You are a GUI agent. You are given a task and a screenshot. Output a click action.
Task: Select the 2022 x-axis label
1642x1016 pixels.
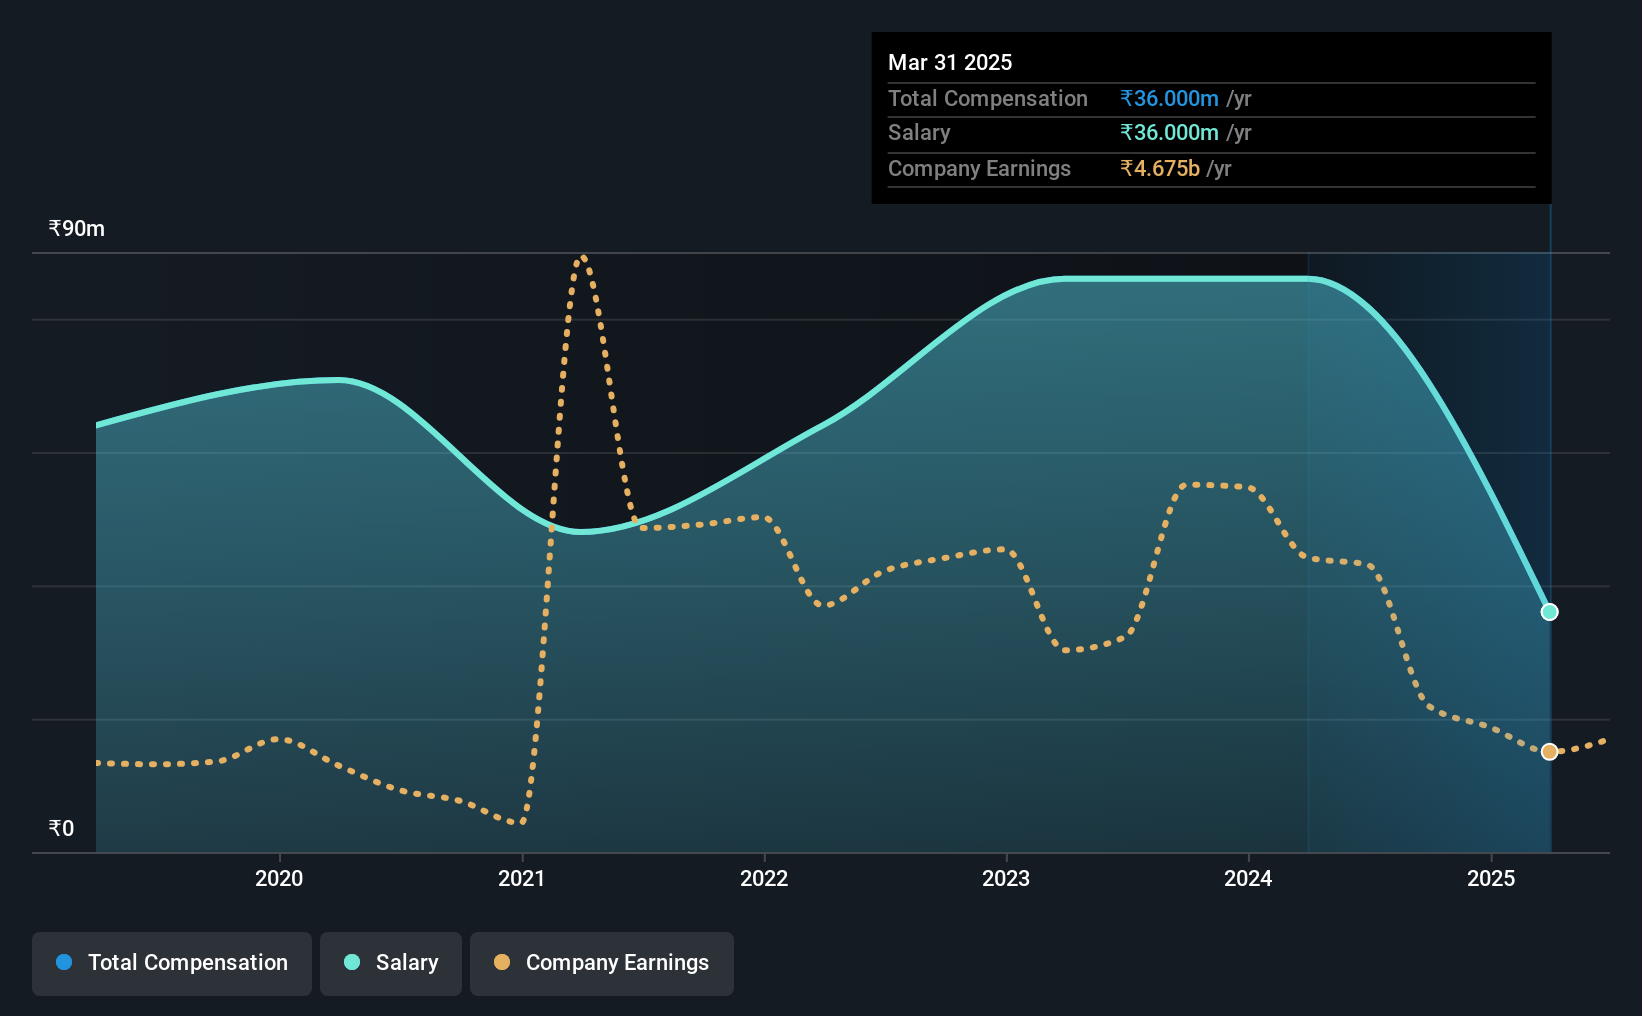tap(764, 878)
